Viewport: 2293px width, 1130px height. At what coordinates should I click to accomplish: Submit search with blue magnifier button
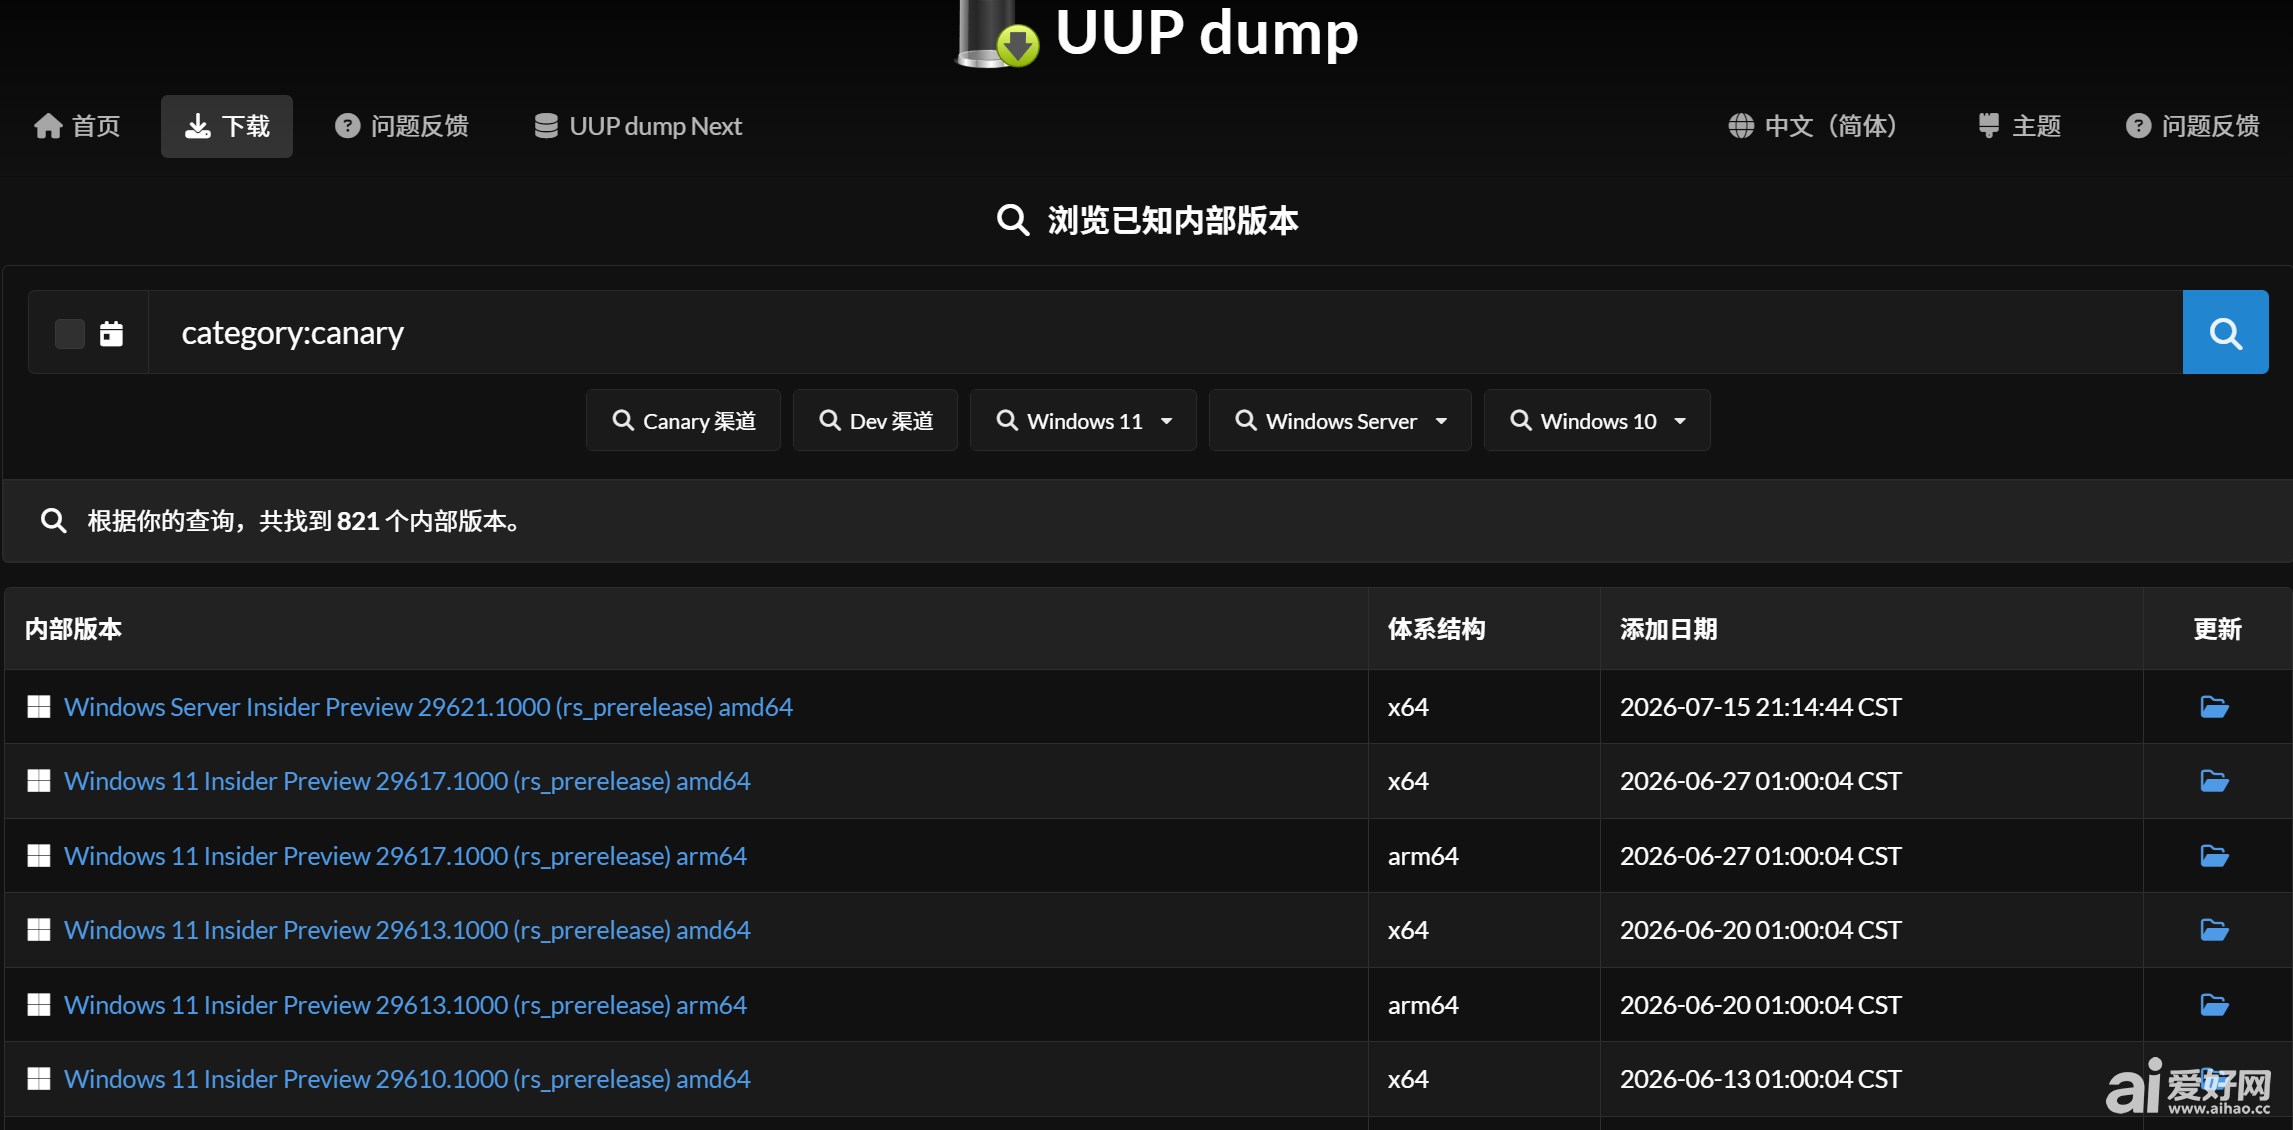coord(2225,332)
